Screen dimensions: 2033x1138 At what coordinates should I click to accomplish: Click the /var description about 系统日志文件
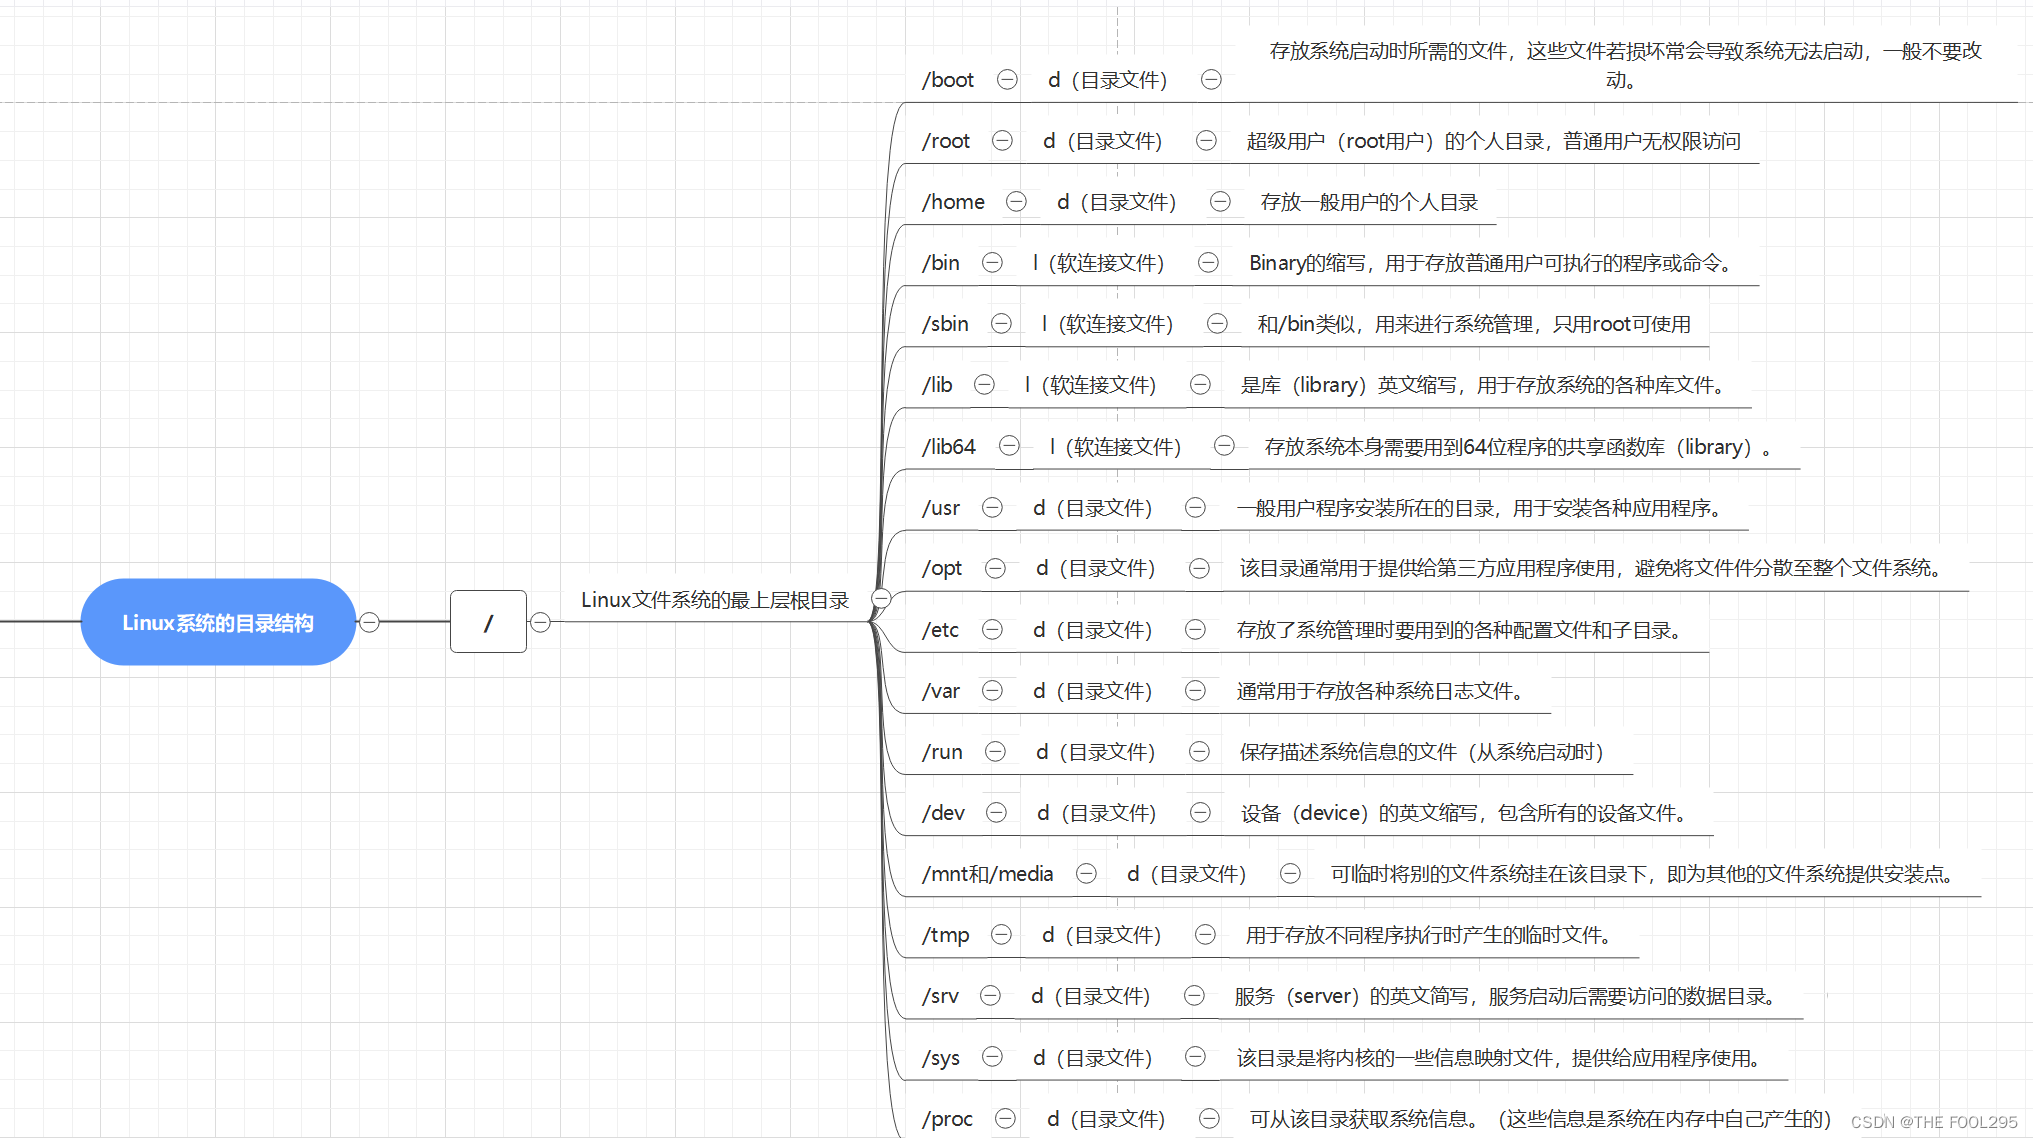point(1380,691)
